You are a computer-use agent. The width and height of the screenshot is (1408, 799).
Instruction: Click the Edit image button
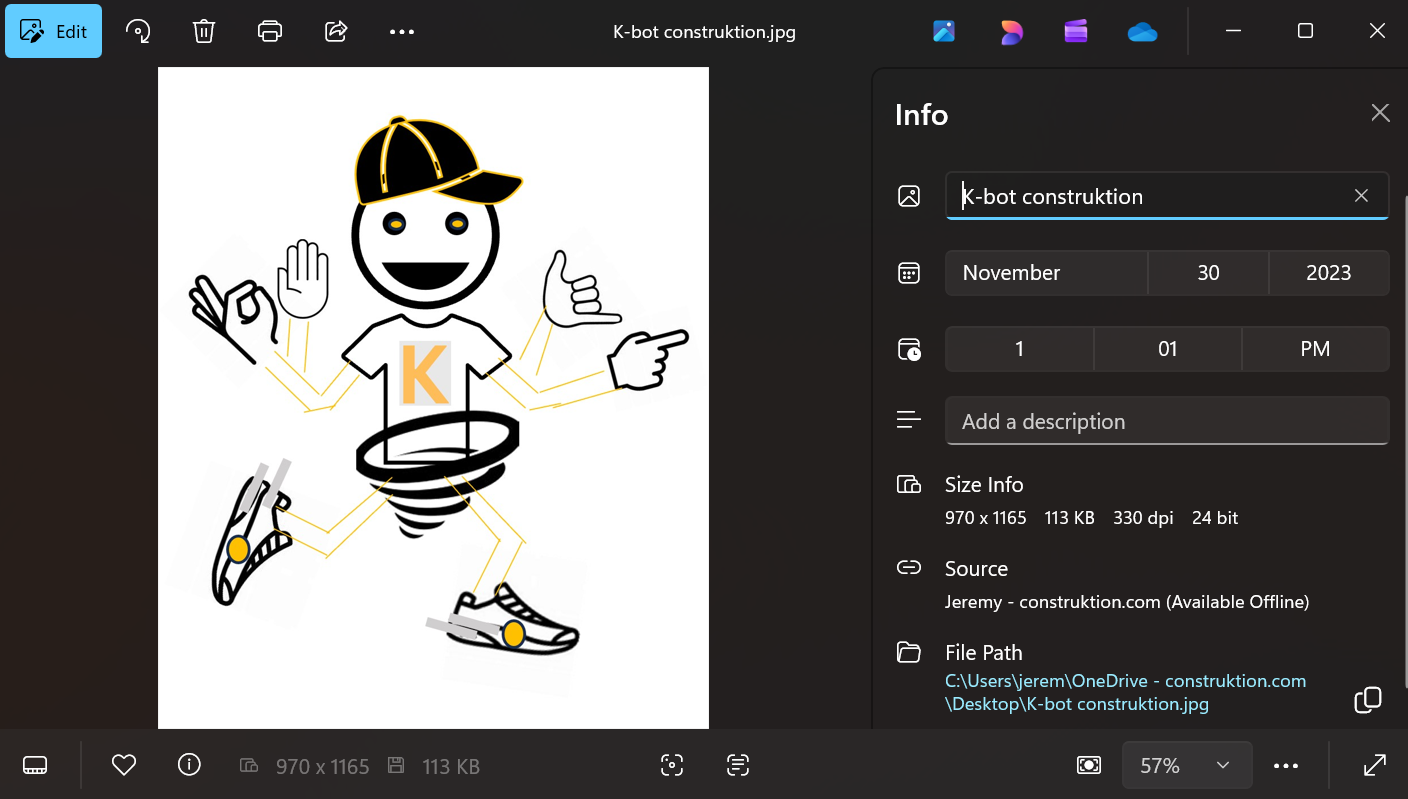54,31
